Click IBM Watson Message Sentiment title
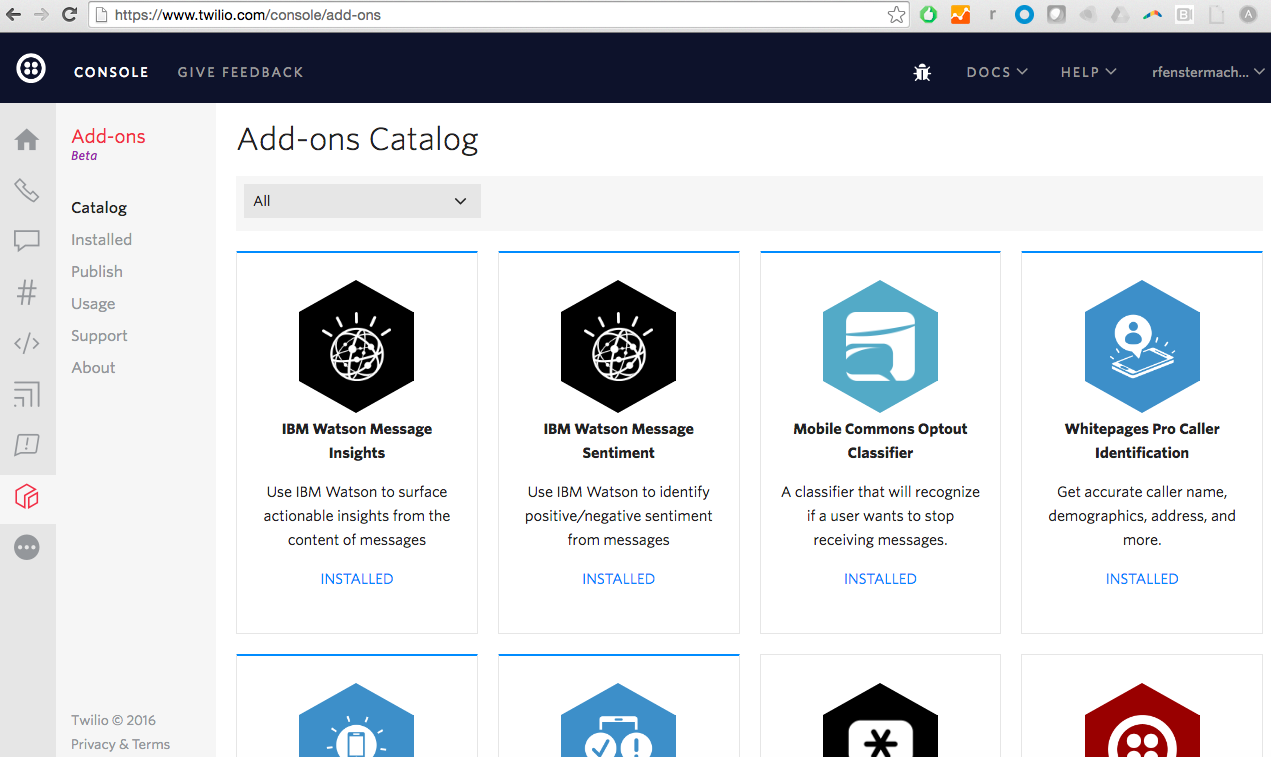Viewport: 1271px width, 757px height. (x=619, y=441)
